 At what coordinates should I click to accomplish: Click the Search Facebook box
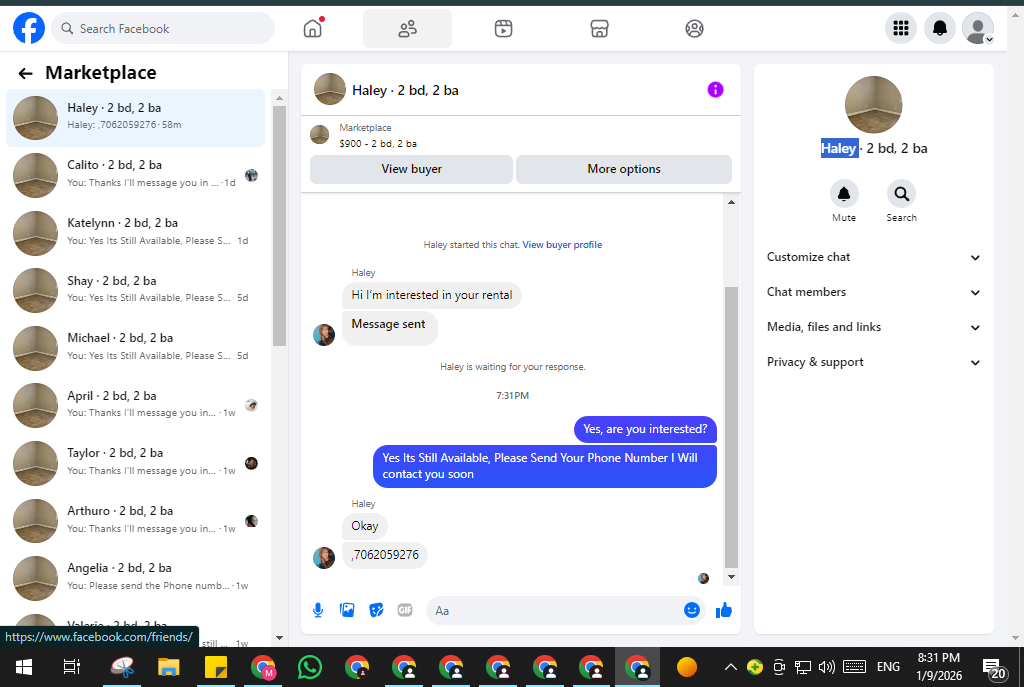[x=163, y=29]
